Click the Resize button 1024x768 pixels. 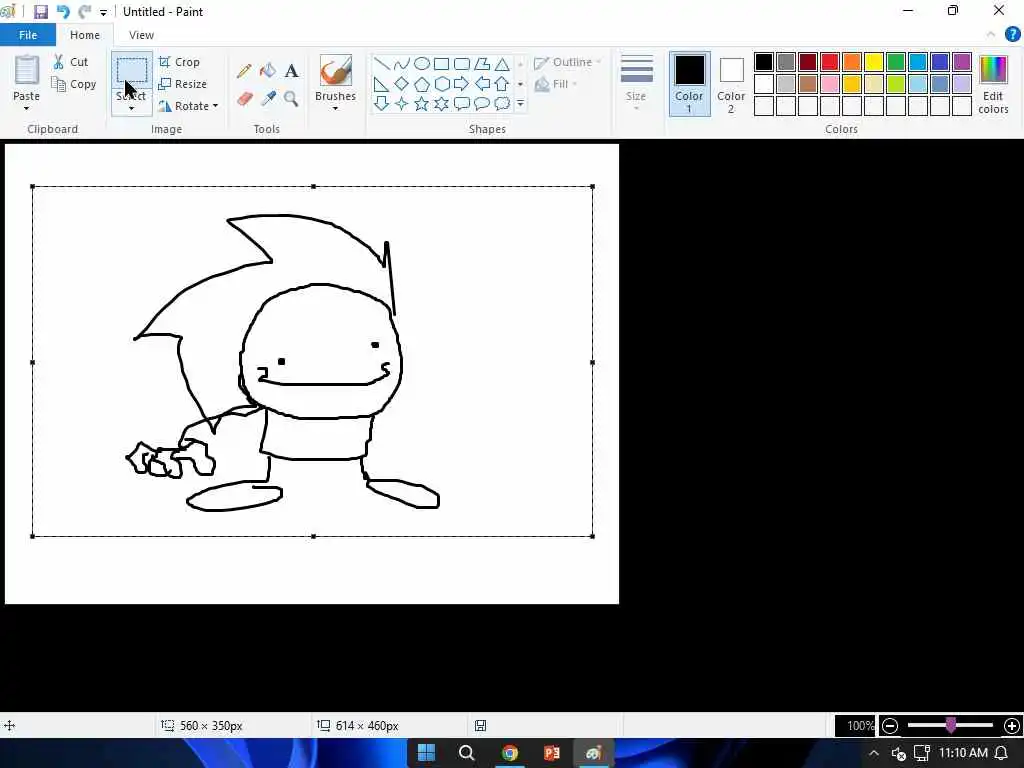182,84
